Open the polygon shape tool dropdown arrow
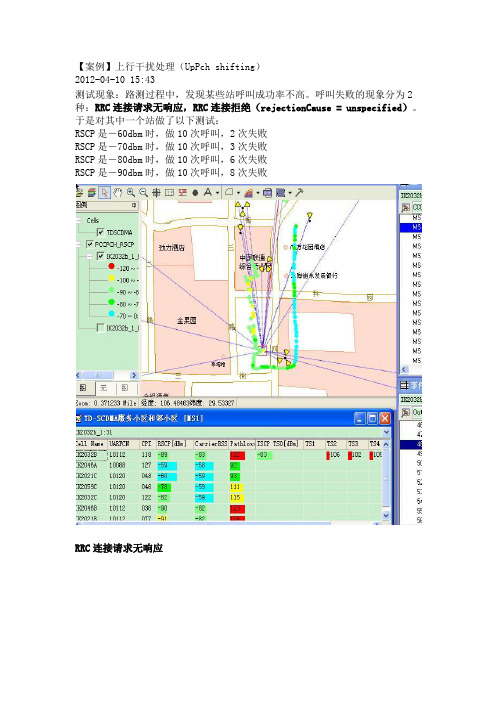The width and height of the screenshot is (496, 702). click(x=238, y=193)
